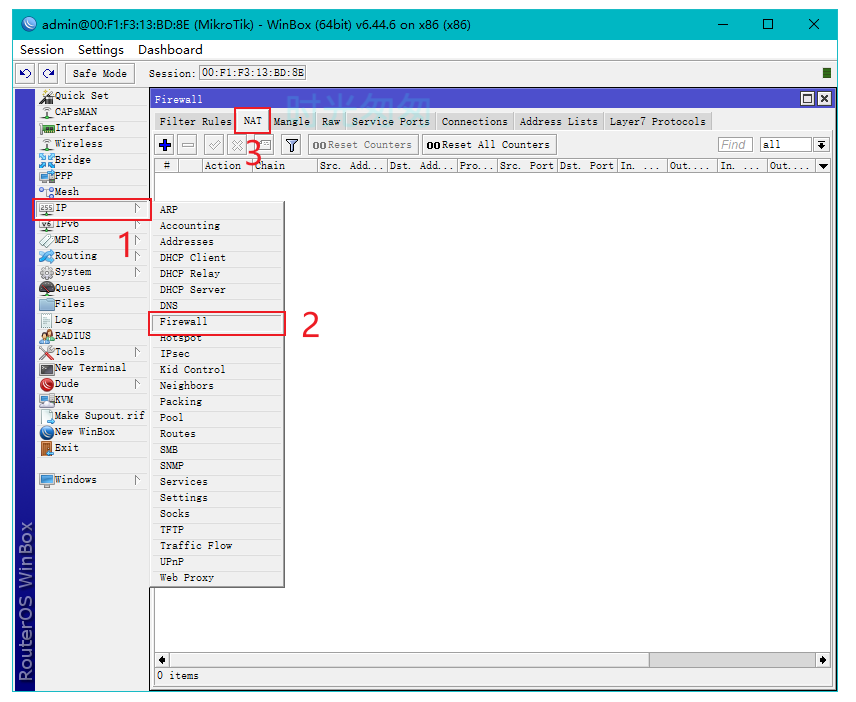Open PPP sidebar entry
The image size is (856, 702).
tap(92, 176)
